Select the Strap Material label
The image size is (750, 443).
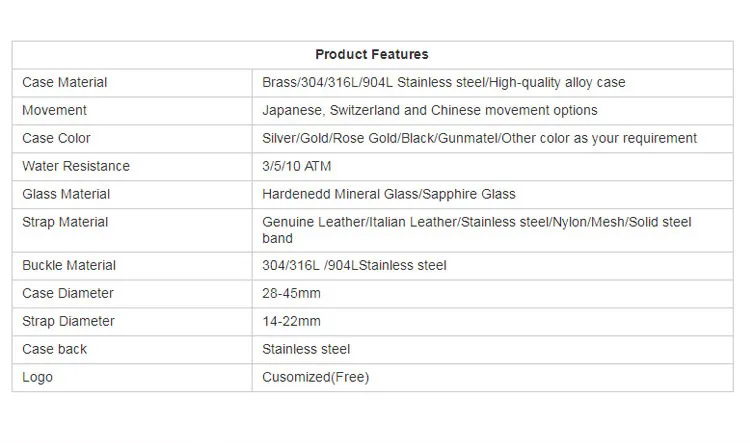pyautogui.click(x=65, y=222)
